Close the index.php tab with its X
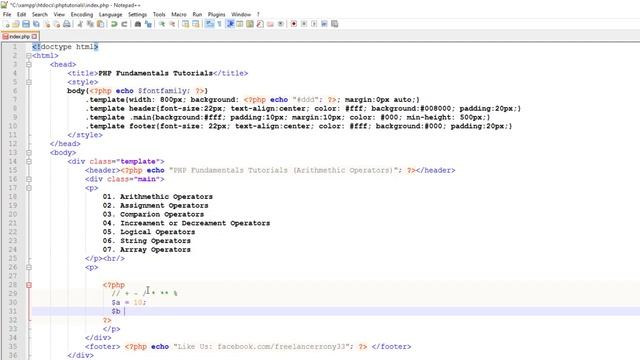The image size is (640, 360). tap(34, 36)
